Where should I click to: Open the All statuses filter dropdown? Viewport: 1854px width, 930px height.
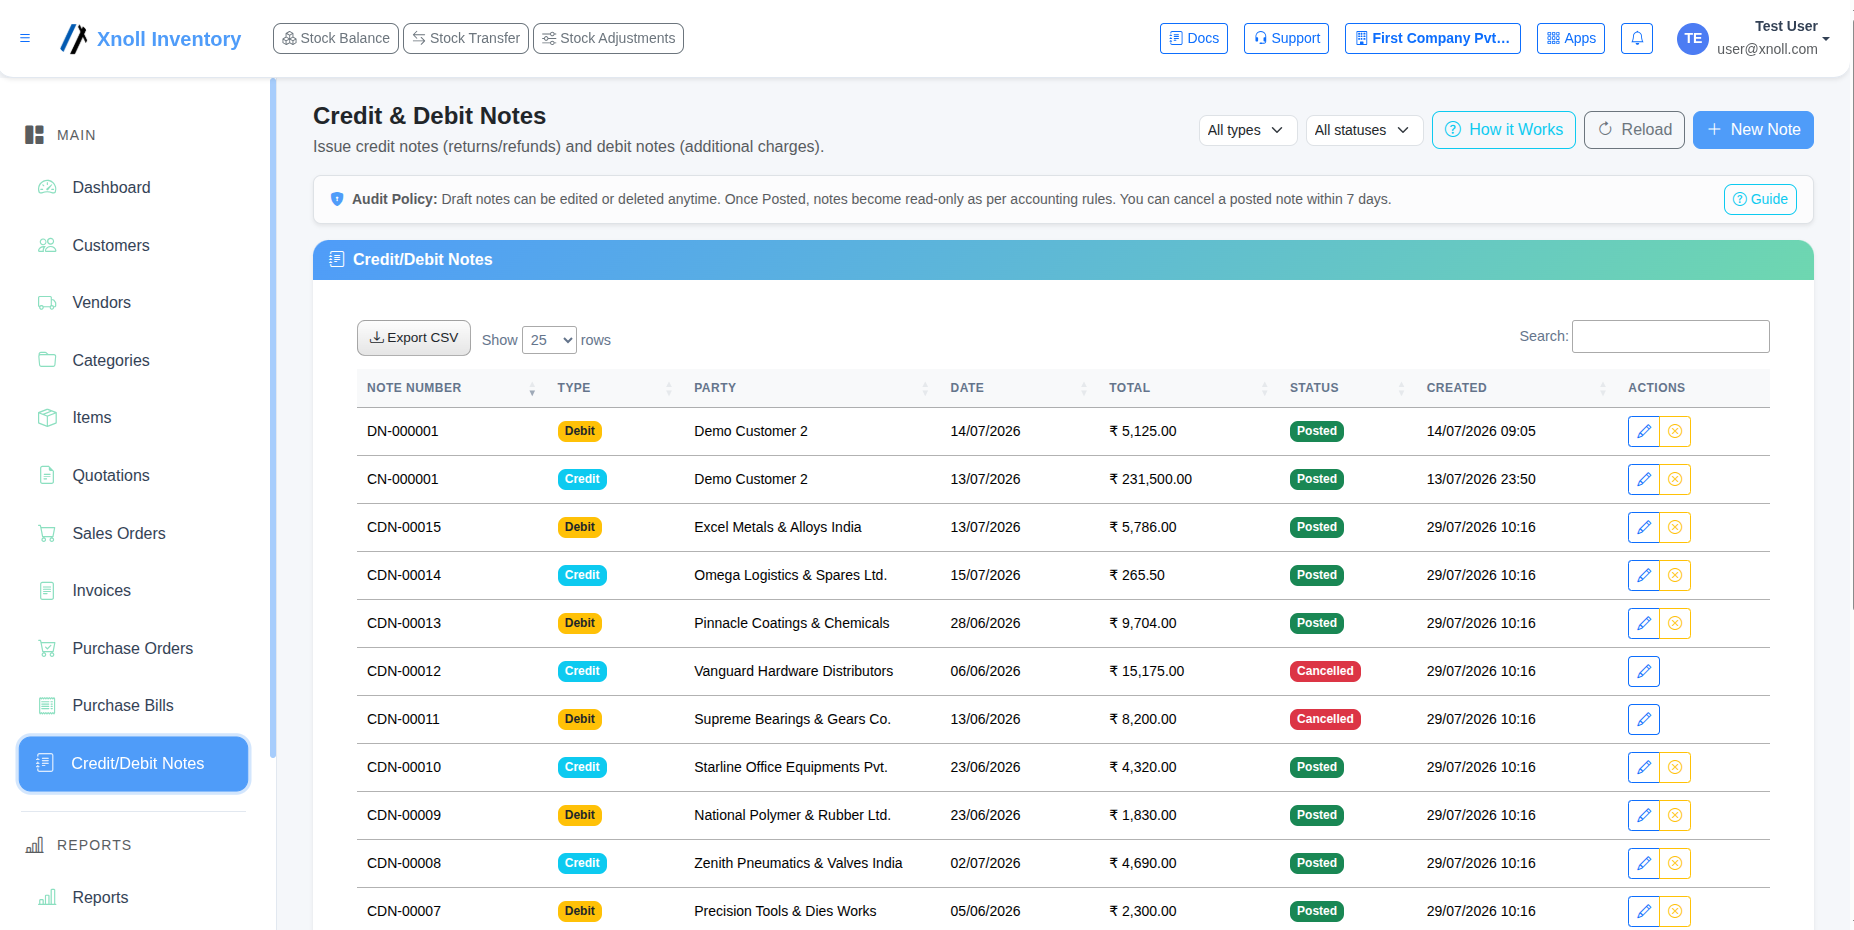1364,130
